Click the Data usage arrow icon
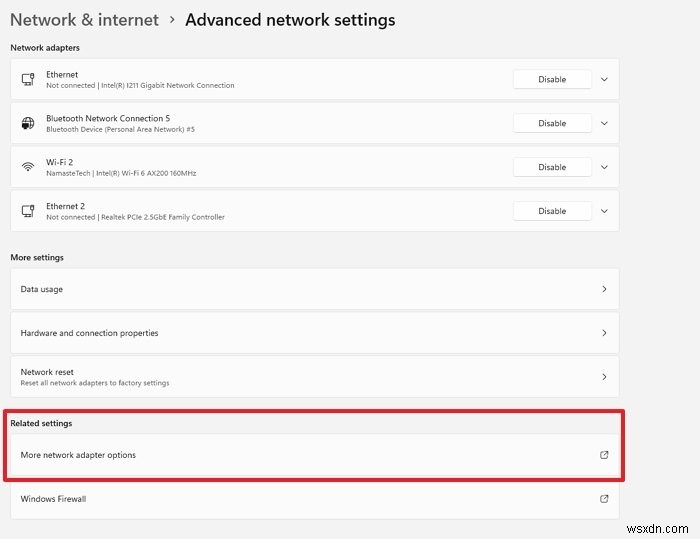 click(x=604, y=289)
